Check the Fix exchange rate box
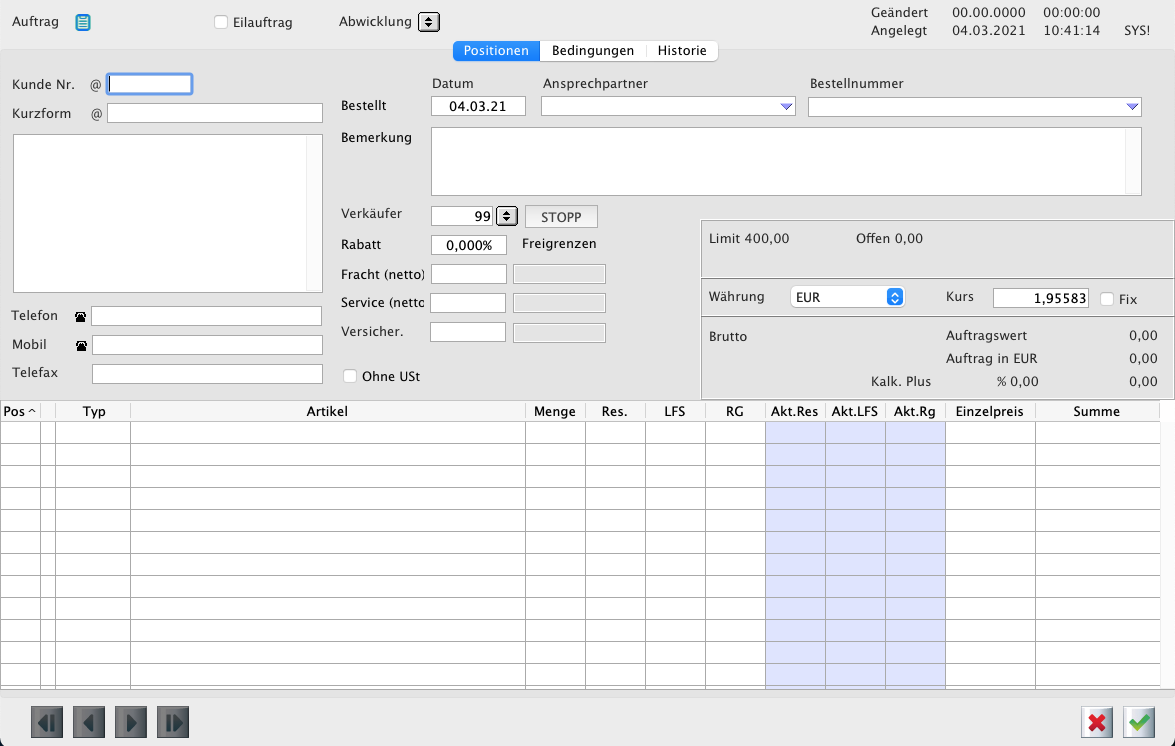The image size is (1175, 746). pos(1107,299)
